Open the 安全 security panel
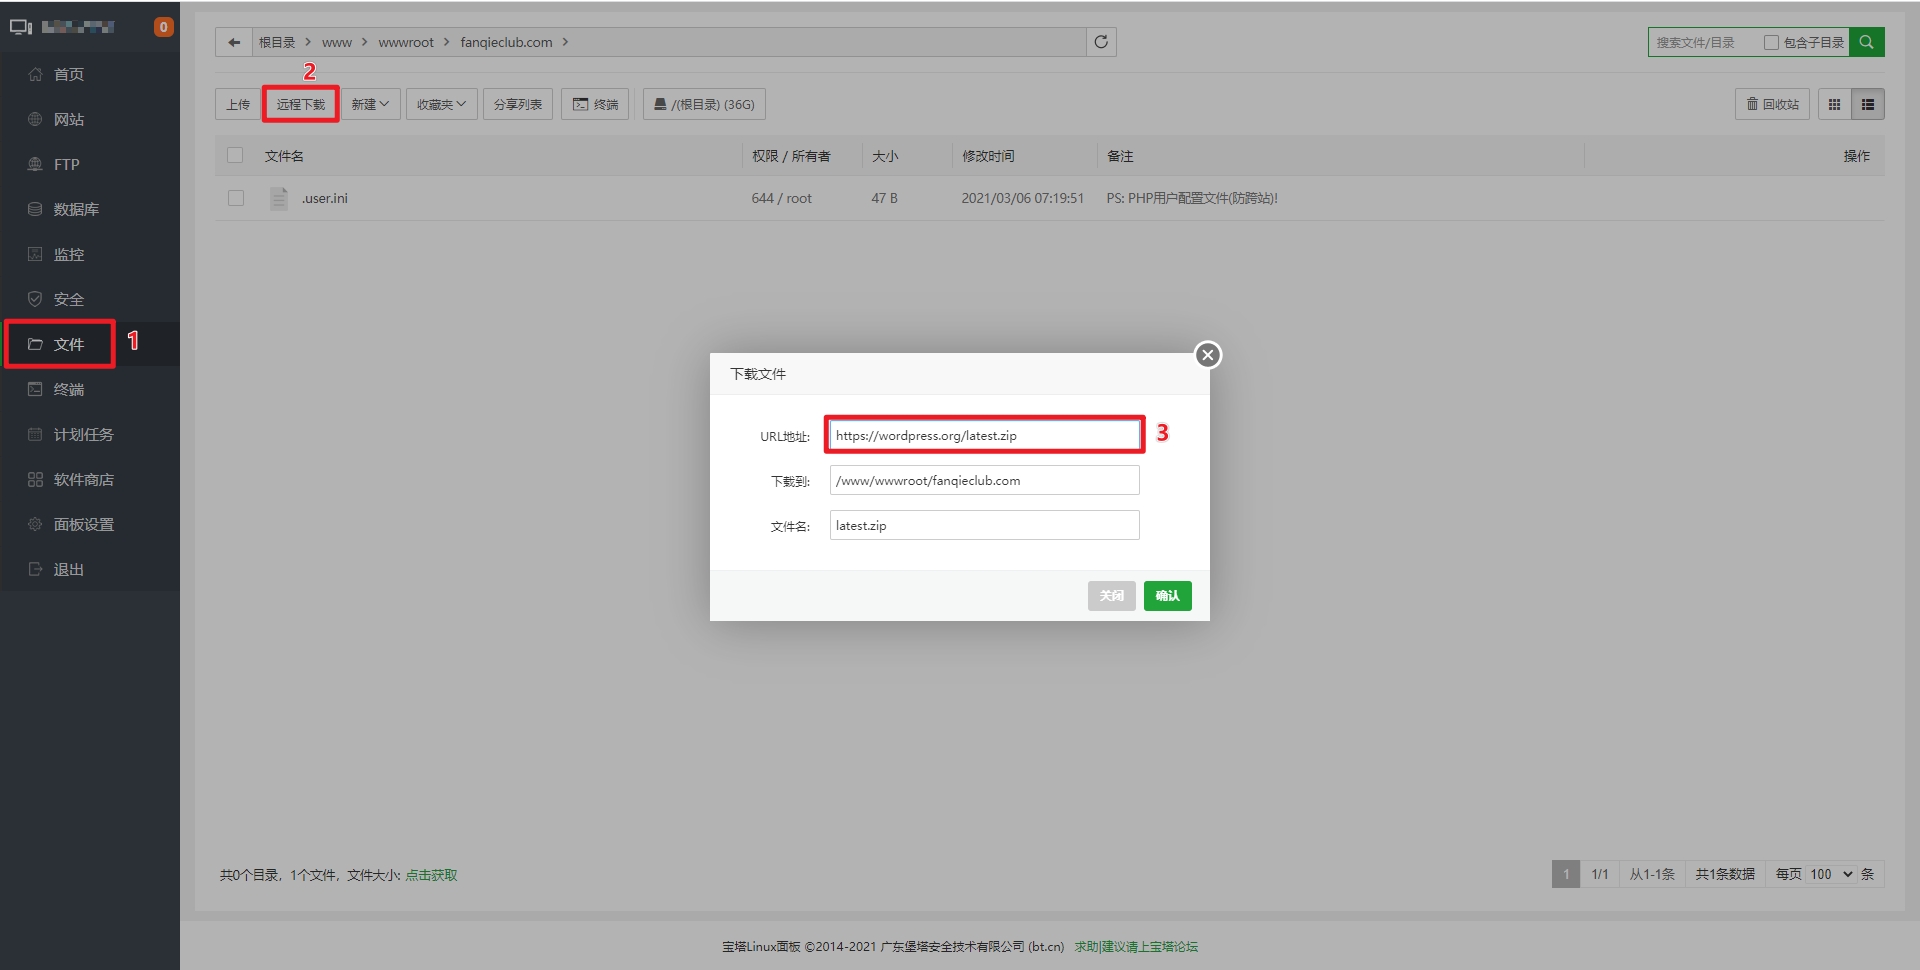Viewport: 1920px width, 970px height. click(70, 298)
